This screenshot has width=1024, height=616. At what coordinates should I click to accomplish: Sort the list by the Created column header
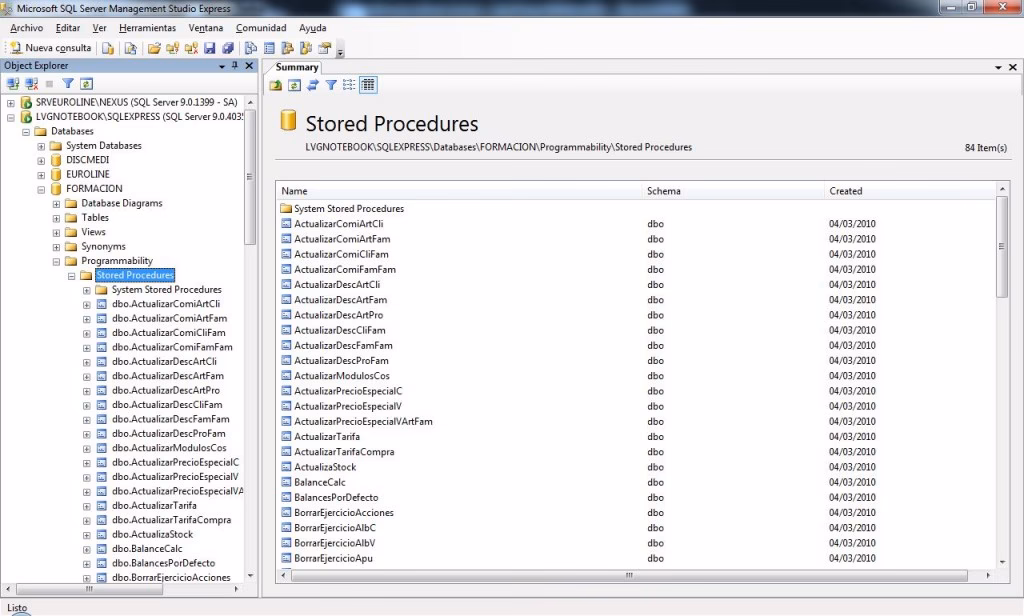click(x=910, y=191)
